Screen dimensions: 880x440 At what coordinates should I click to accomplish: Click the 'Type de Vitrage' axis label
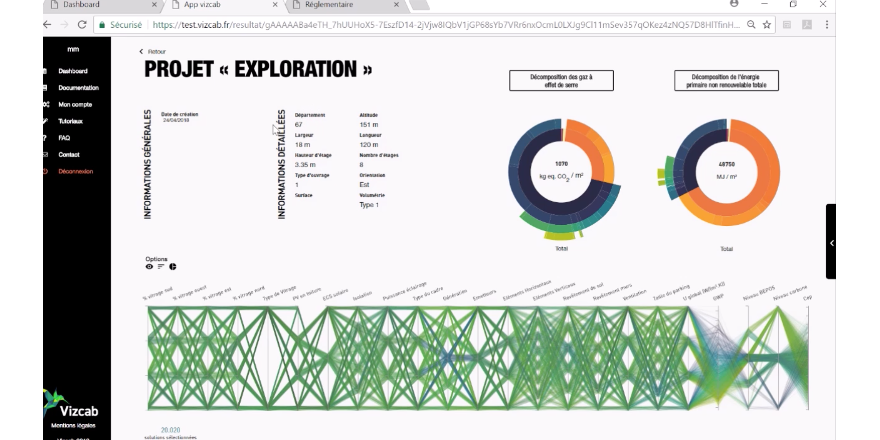[x=279, y=294]
